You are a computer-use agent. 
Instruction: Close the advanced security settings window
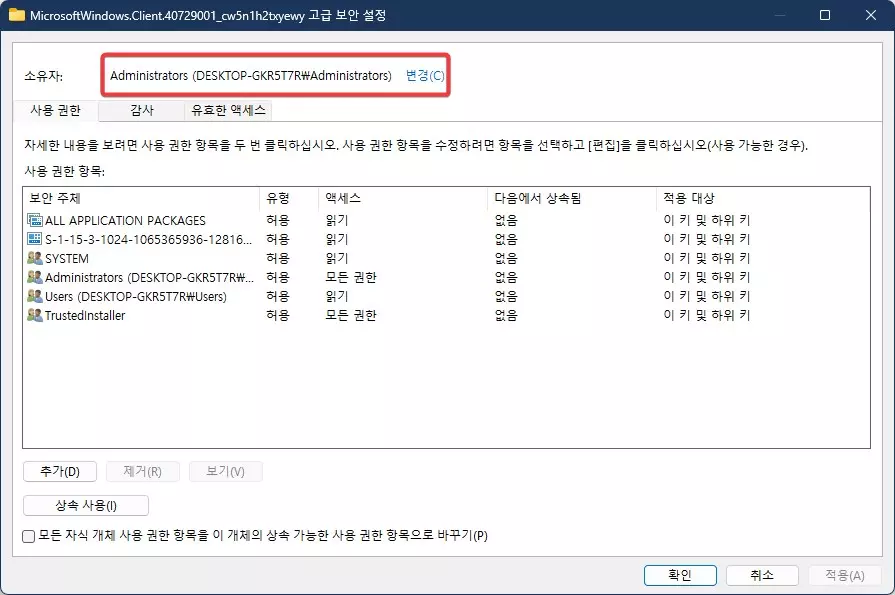[x=870, y=15]
